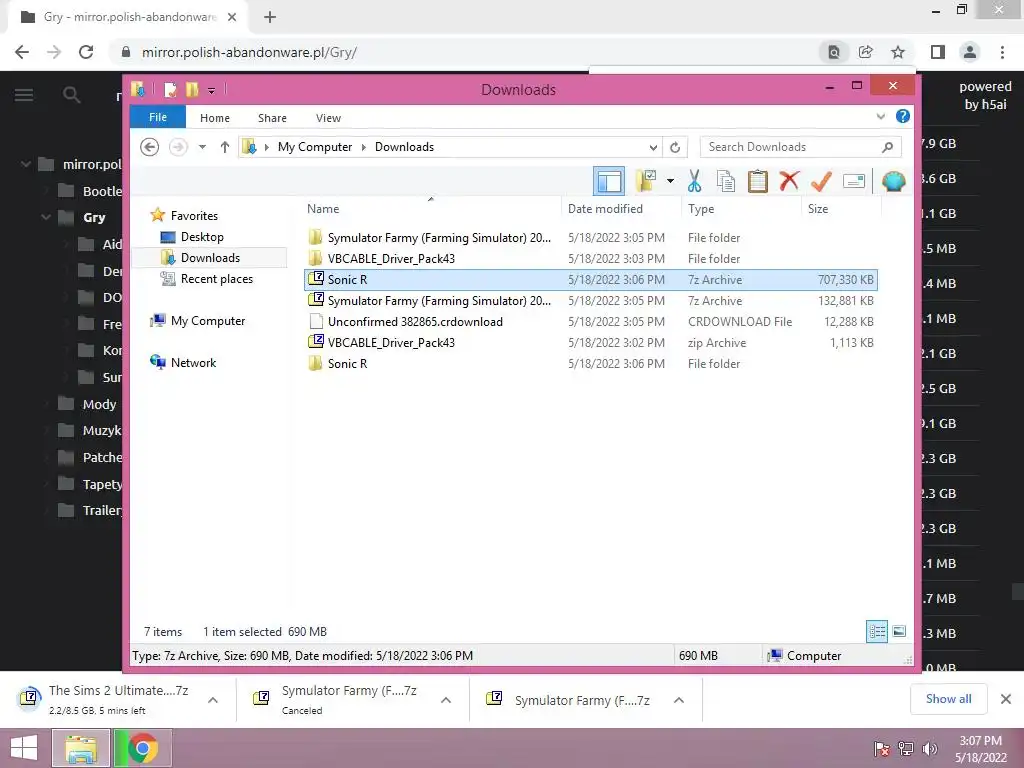1024x768 pixels.
Task: Open Quick Access Toolbar customize dropdown
Action: 212,90
